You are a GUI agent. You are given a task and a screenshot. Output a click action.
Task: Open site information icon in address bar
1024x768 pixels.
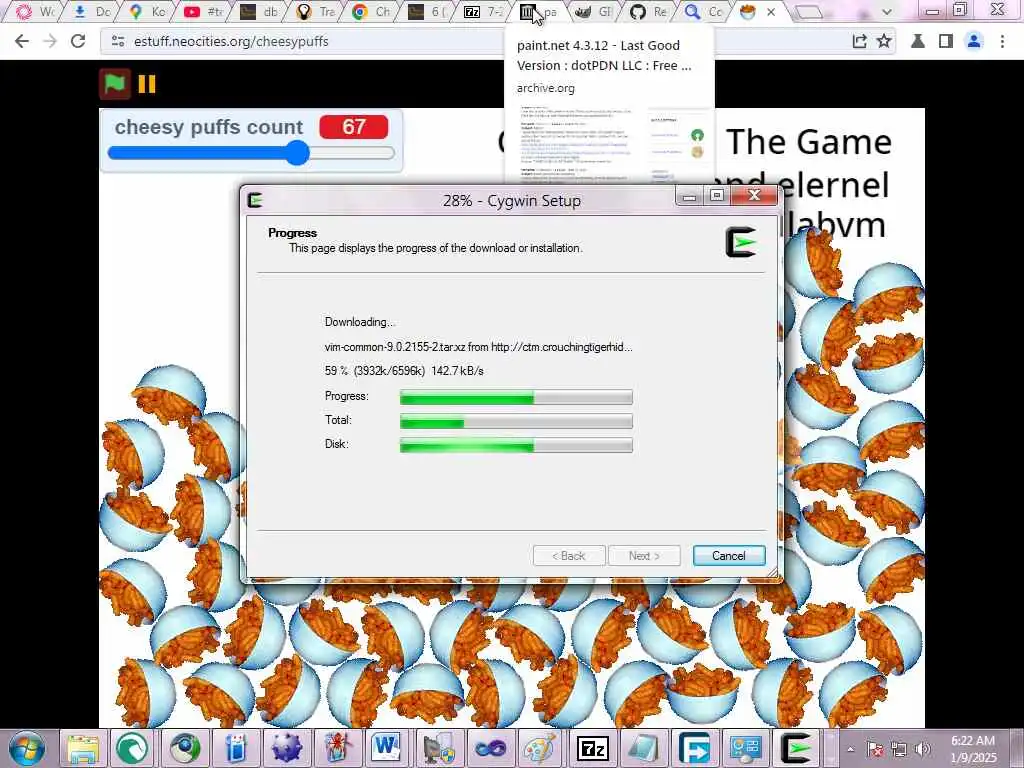click(x=118, y=41)
